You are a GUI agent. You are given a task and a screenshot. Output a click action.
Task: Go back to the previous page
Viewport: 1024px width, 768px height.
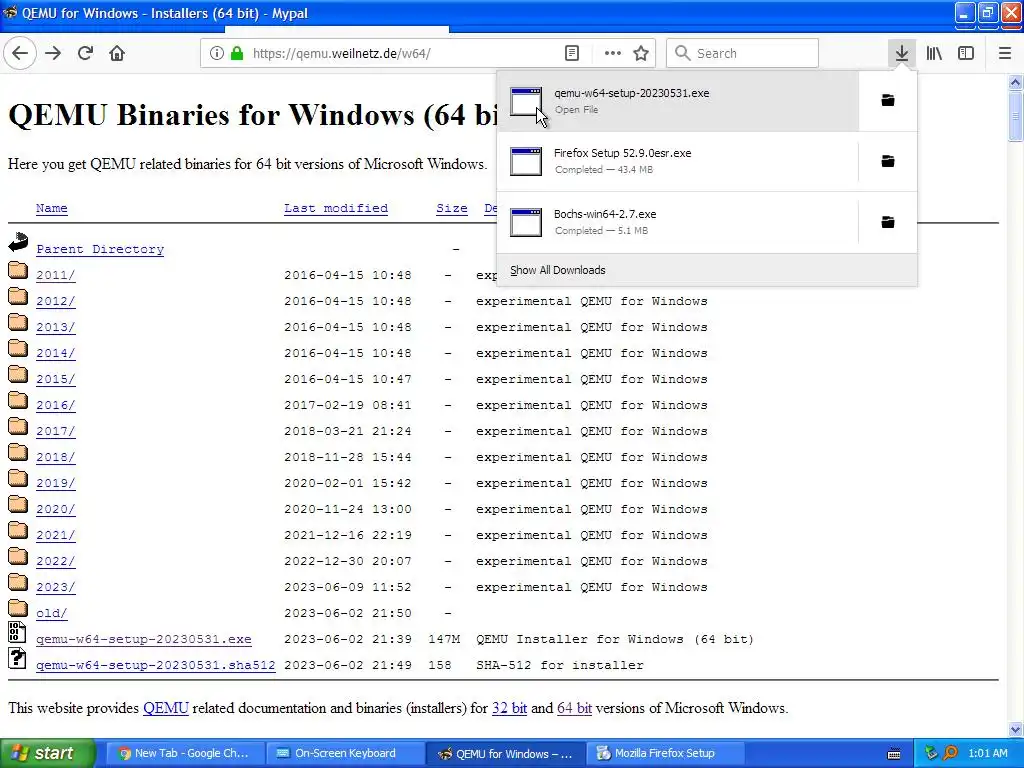coord(20,54)
